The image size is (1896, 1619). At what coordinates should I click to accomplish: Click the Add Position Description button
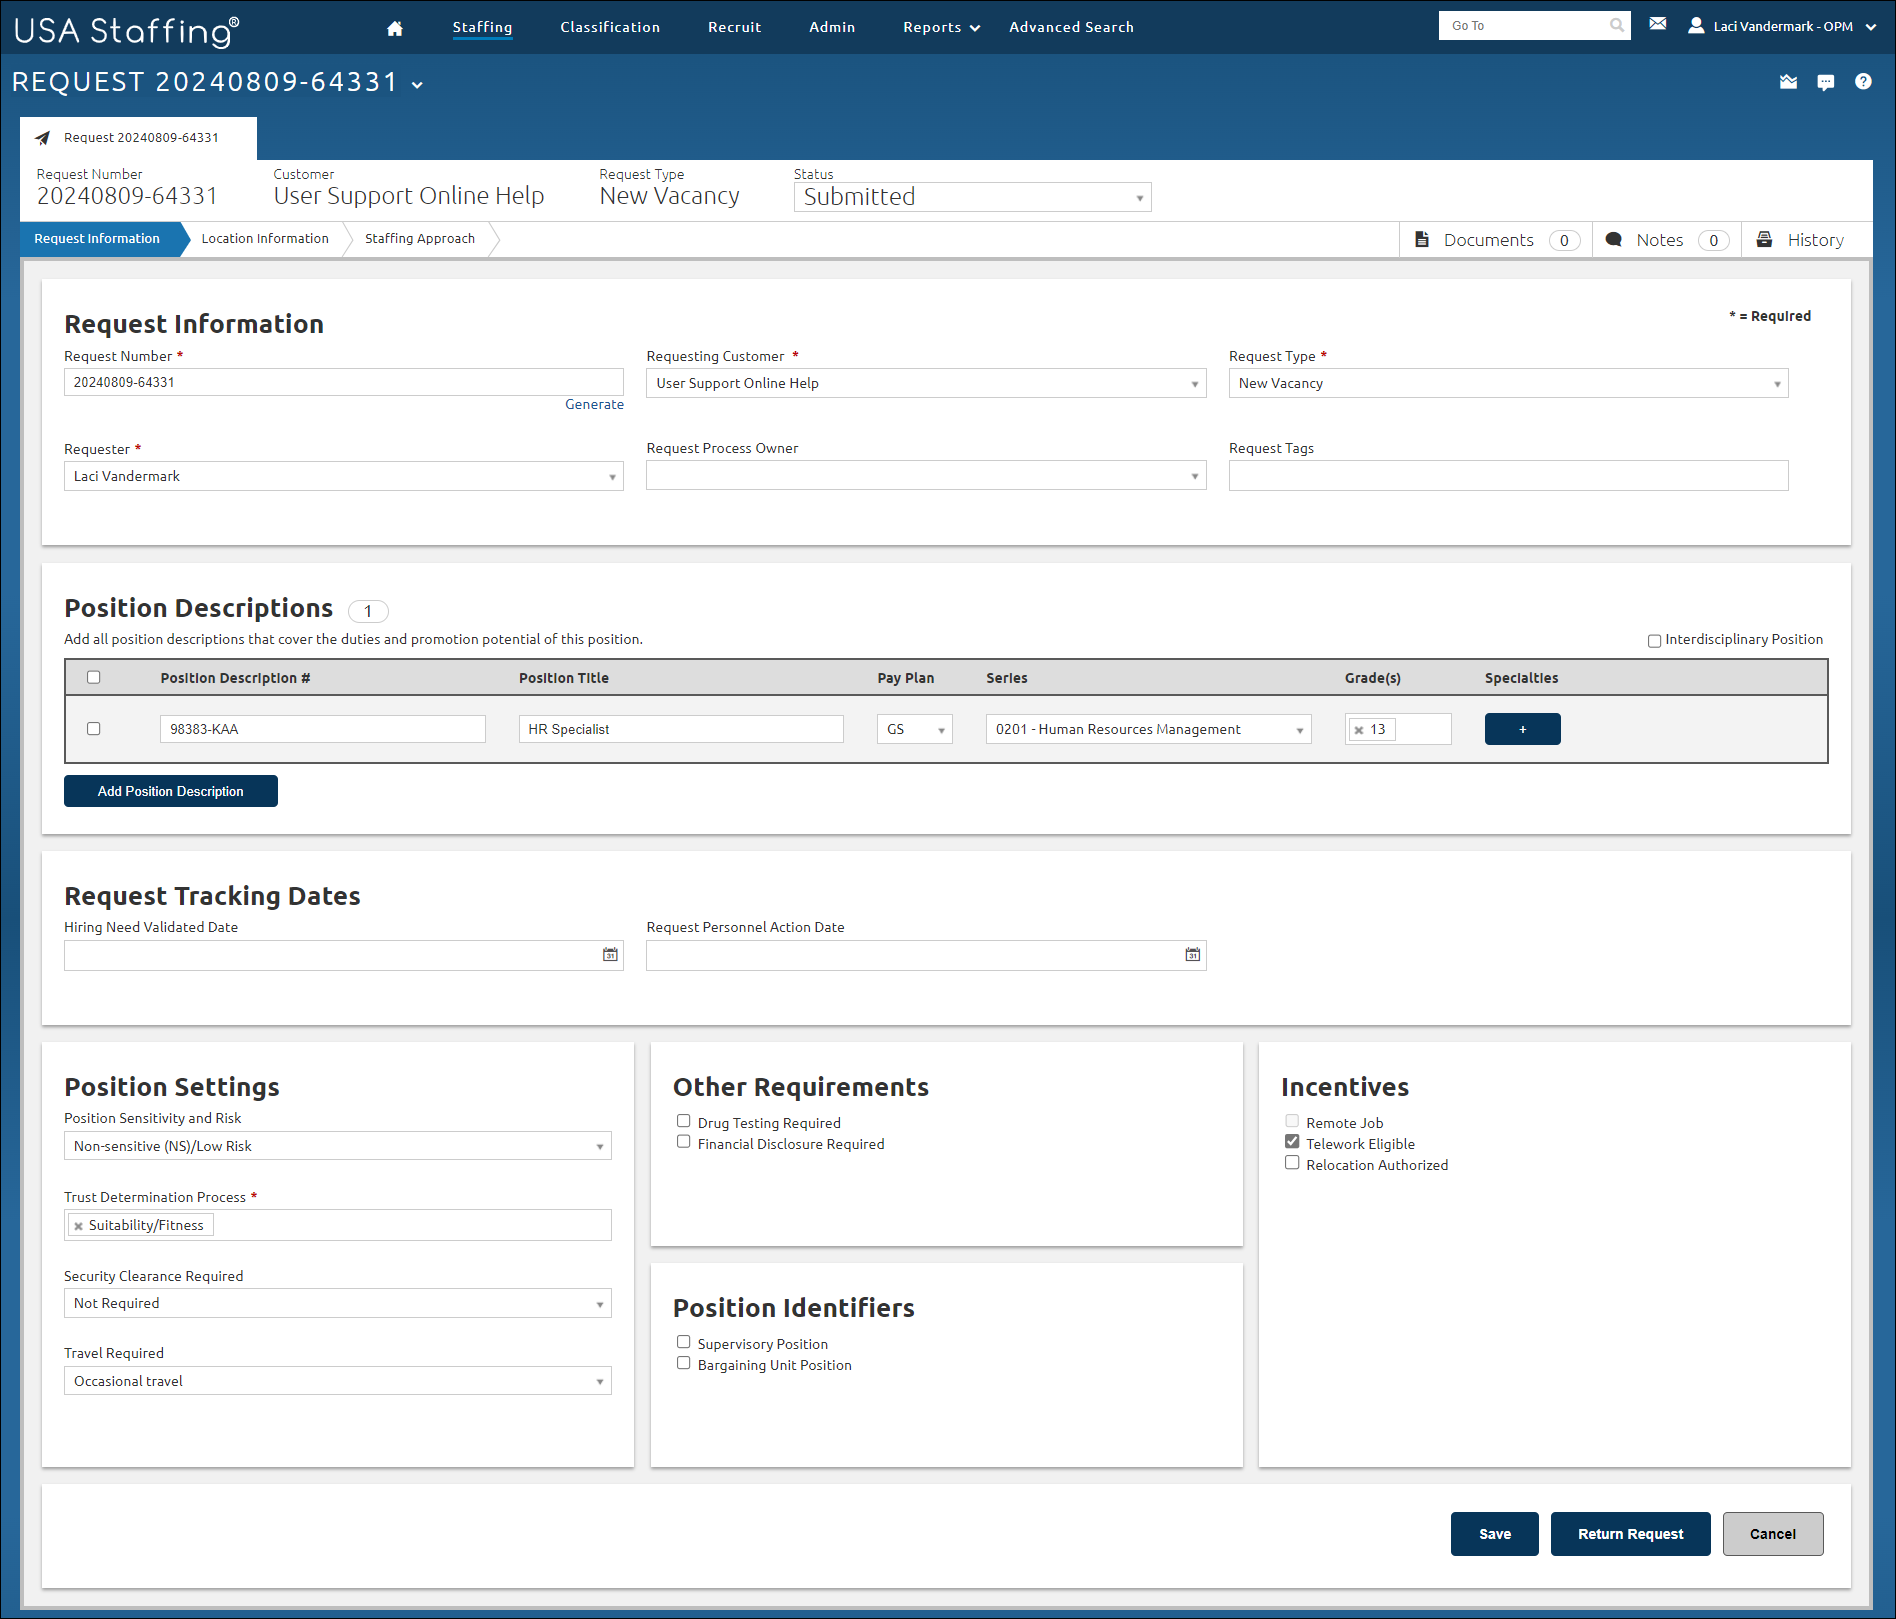[x=170, y=791]
